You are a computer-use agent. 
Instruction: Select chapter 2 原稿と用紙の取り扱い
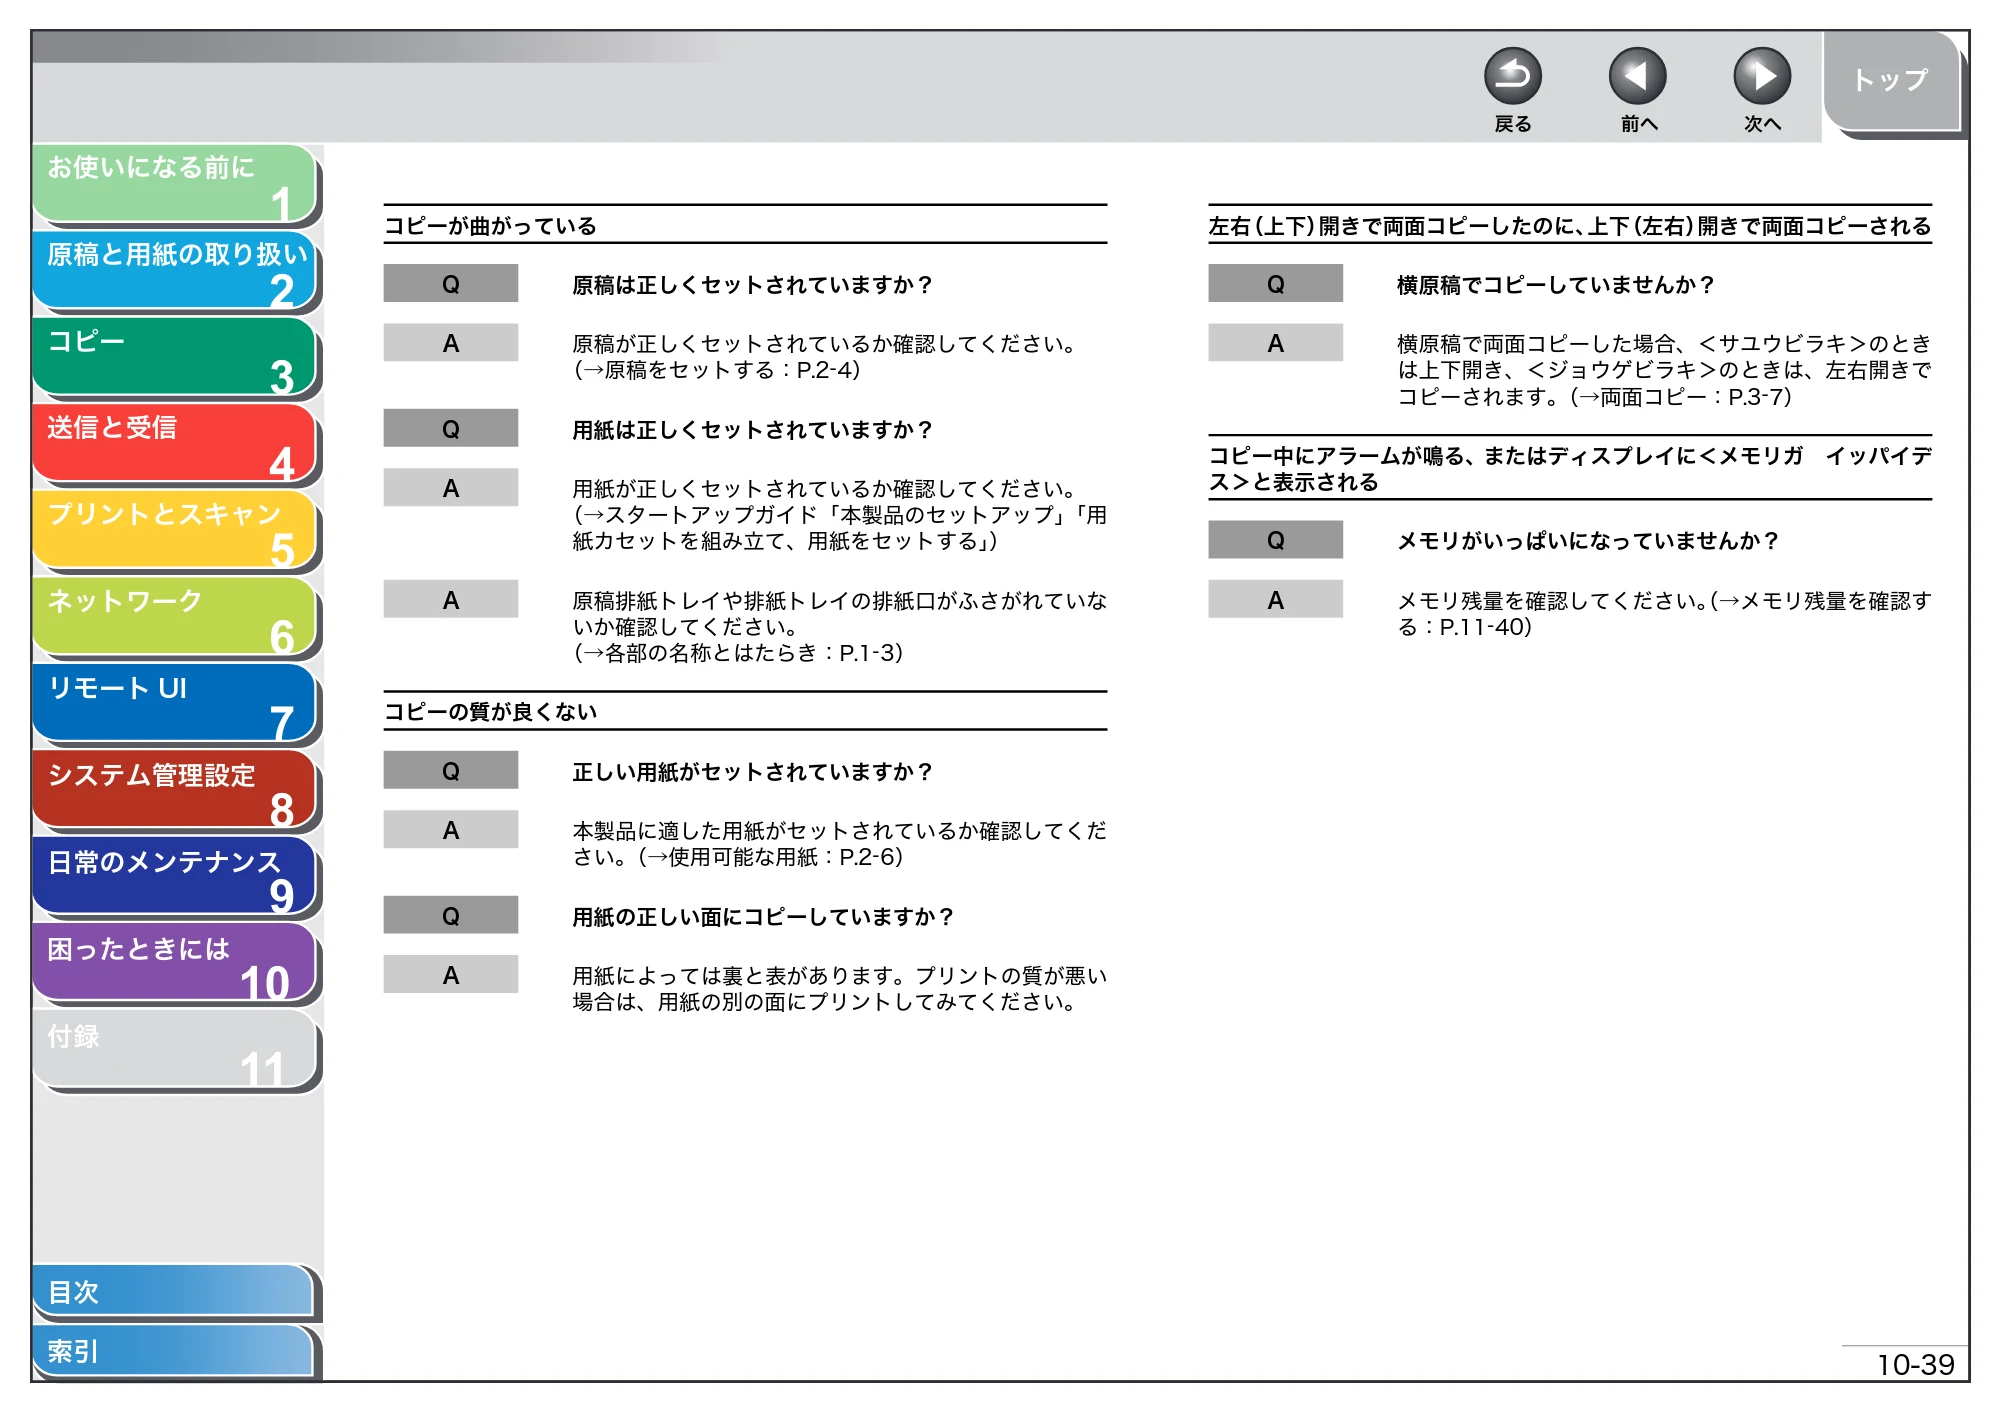(x=175, y=270)
